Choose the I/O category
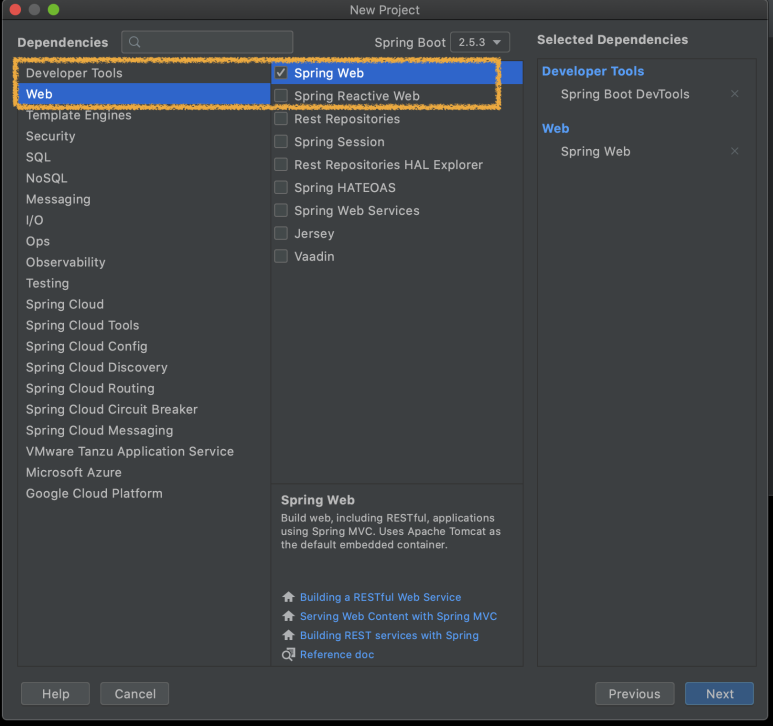 pyautogui.click(x=144, y=220)
